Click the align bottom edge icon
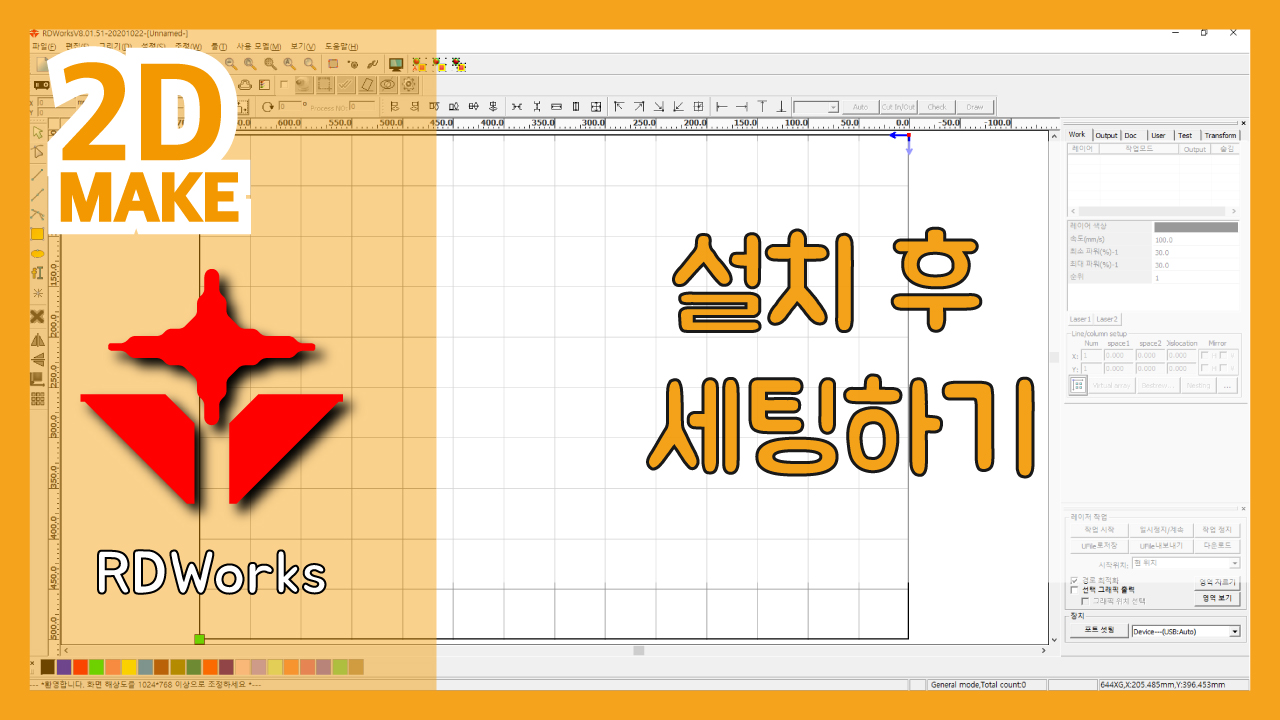 [781, 106]
